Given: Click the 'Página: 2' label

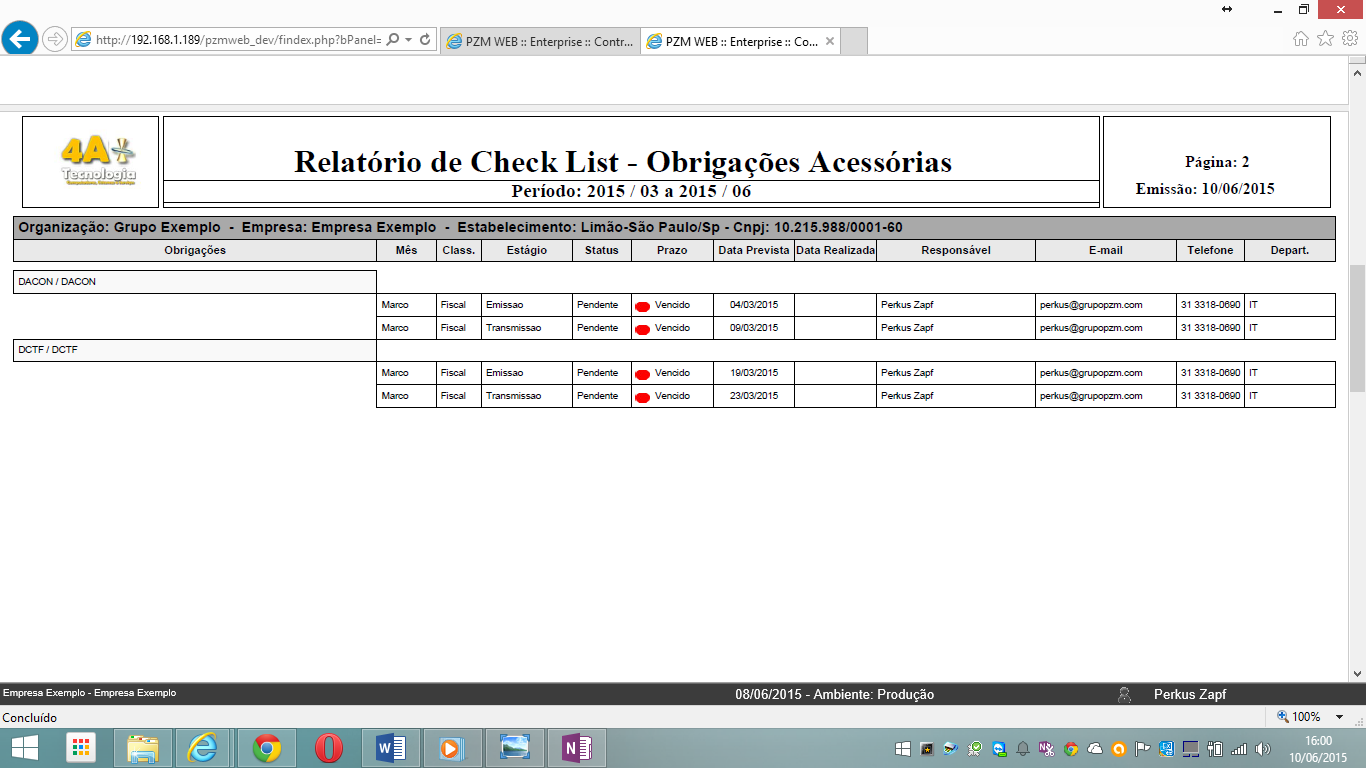Looking at the screenshot, I should (x=1217, y=161).
